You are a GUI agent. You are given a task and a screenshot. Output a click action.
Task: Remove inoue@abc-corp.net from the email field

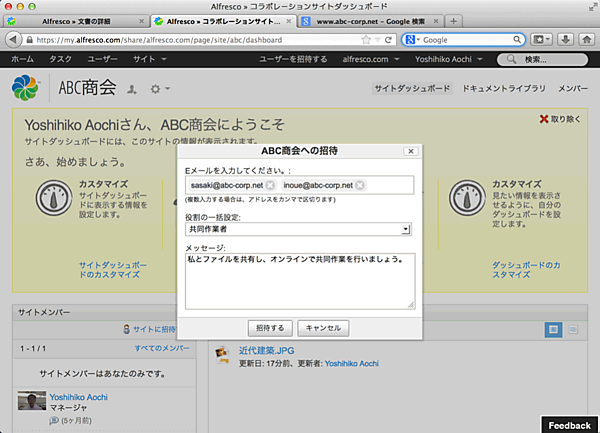359,185
